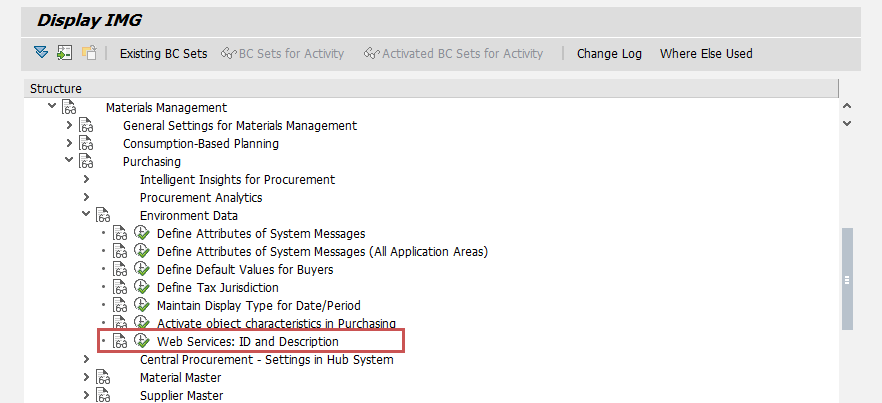Click the vertical scrollbar thumb
Screen dimensions: 882x403
coord(847,279)
